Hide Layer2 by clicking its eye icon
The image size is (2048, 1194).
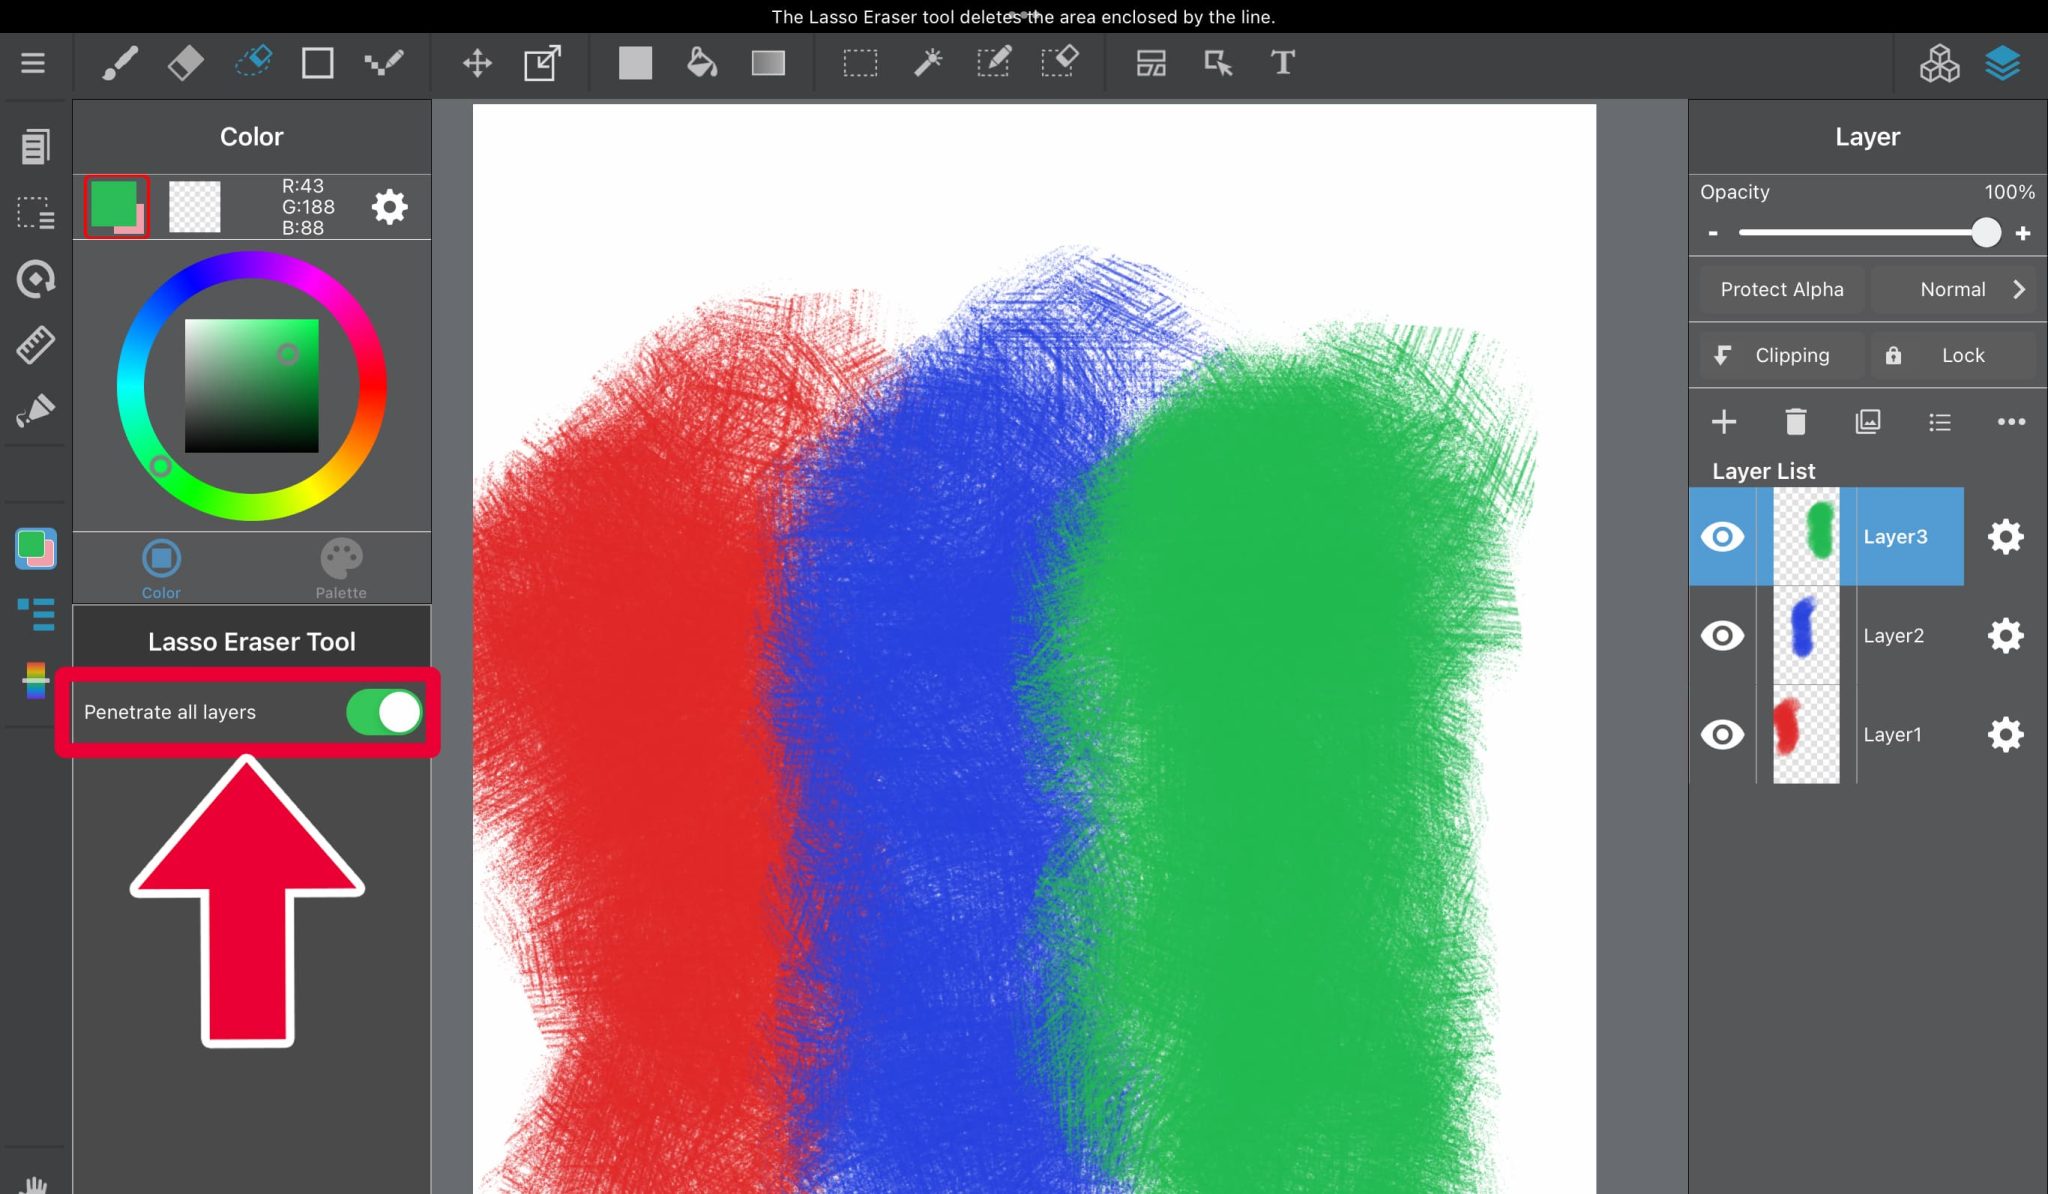point(1723,635)
